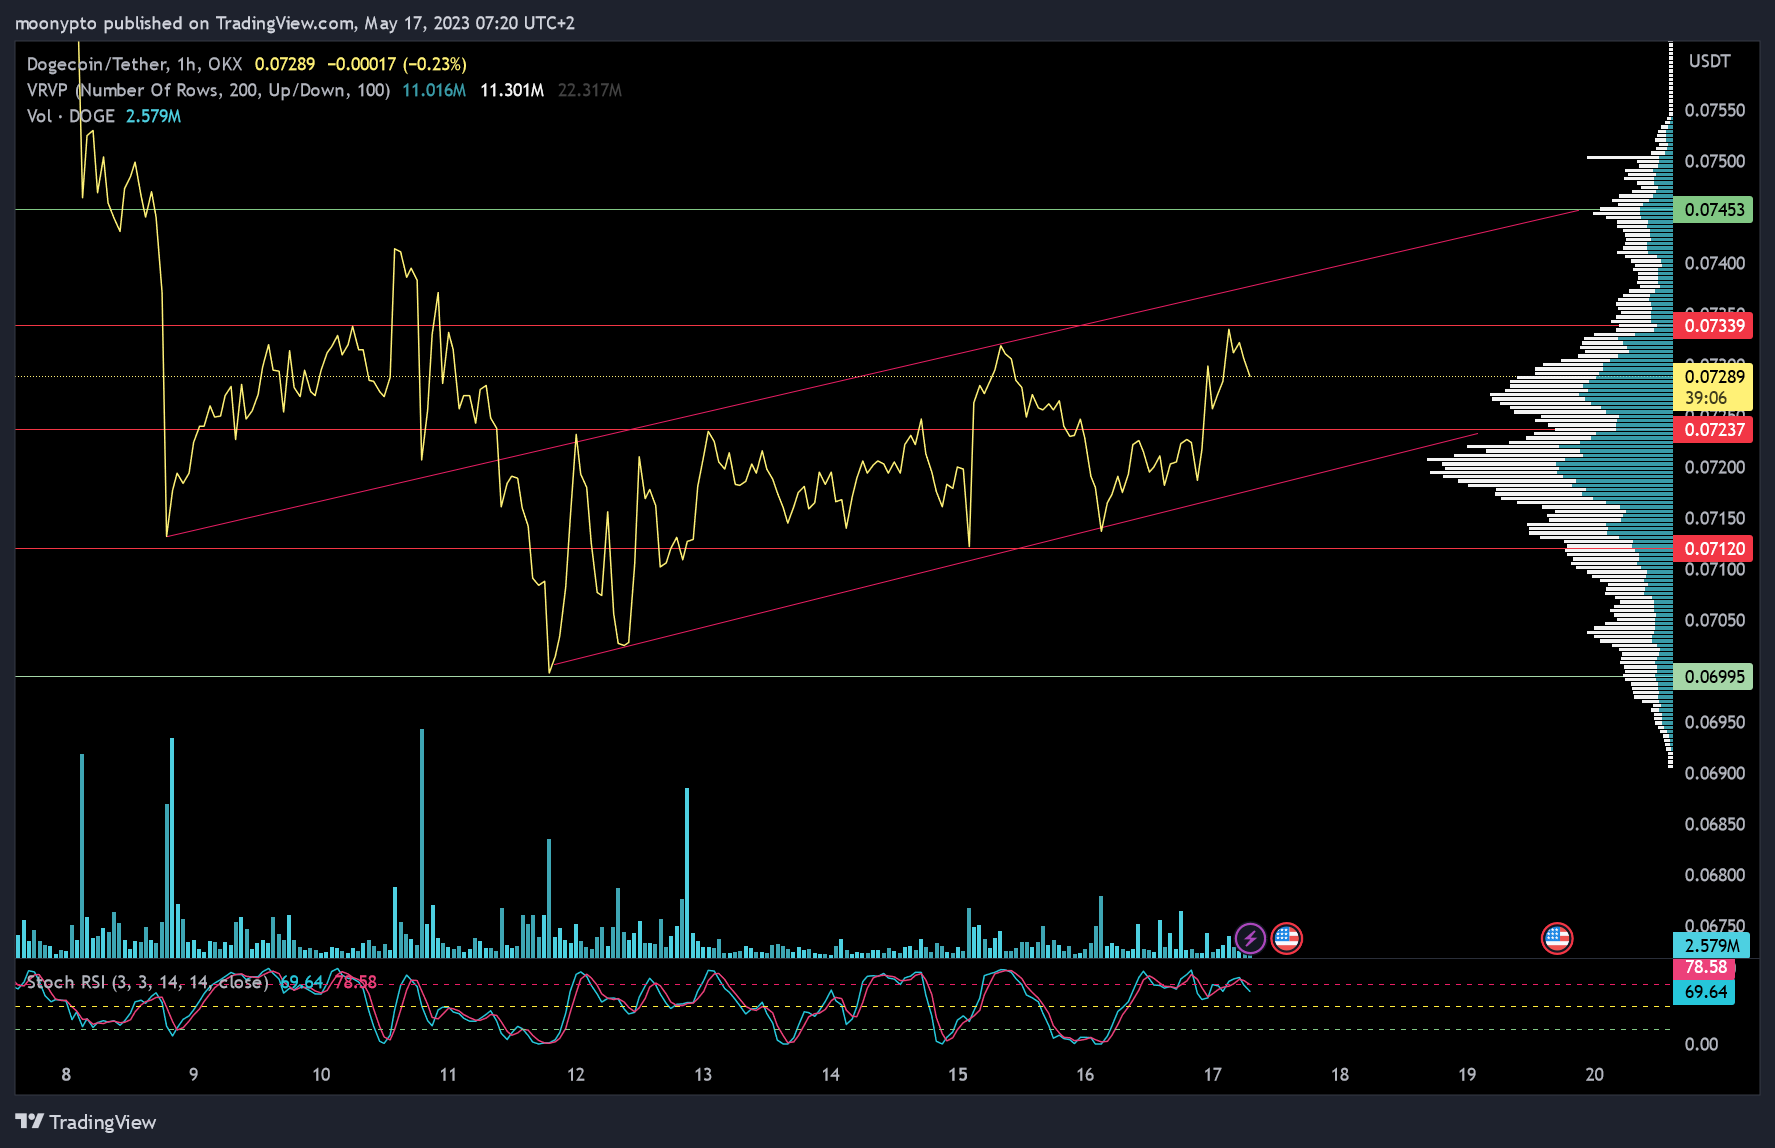The image size is (1775, 1148).
Task: Click the 69.64 Stoch RSI axis label
Action: [x=1705, y=992]
